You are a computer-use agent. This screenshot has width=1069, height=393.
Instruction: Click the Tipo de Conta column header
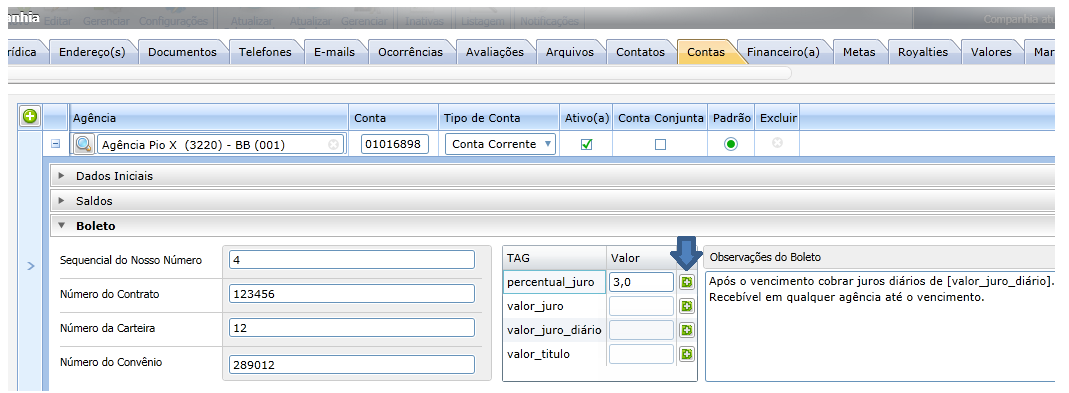(498, 118)
